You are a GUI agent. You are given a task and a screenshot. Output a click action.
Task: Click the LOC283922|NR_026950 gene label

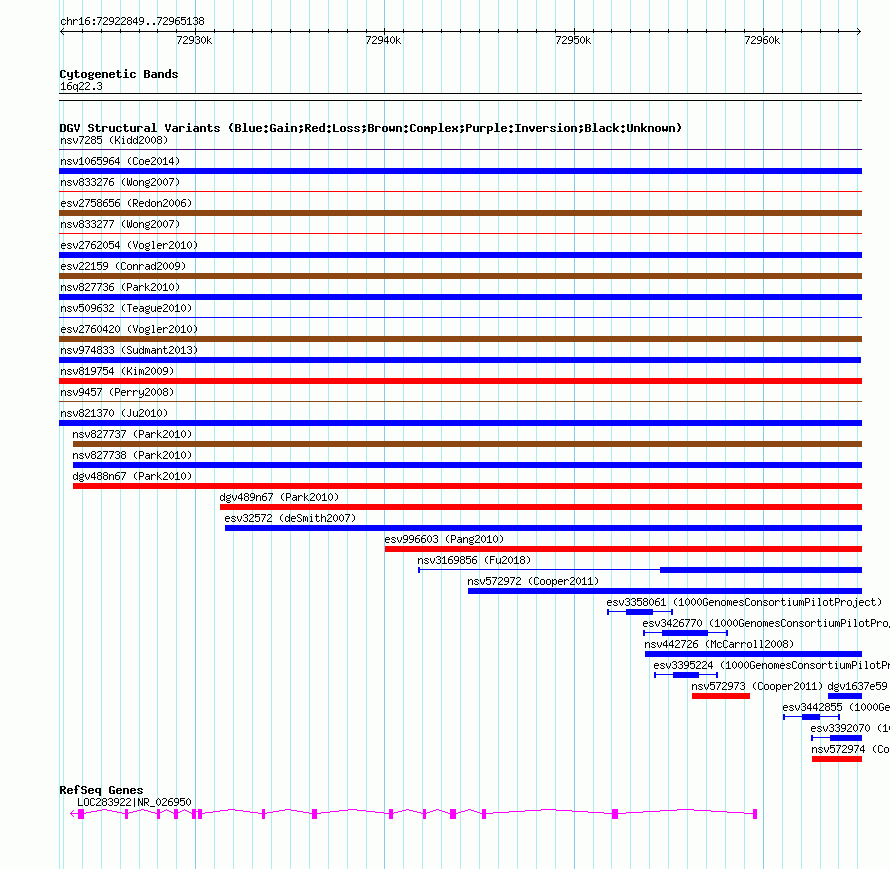point(135,802)
